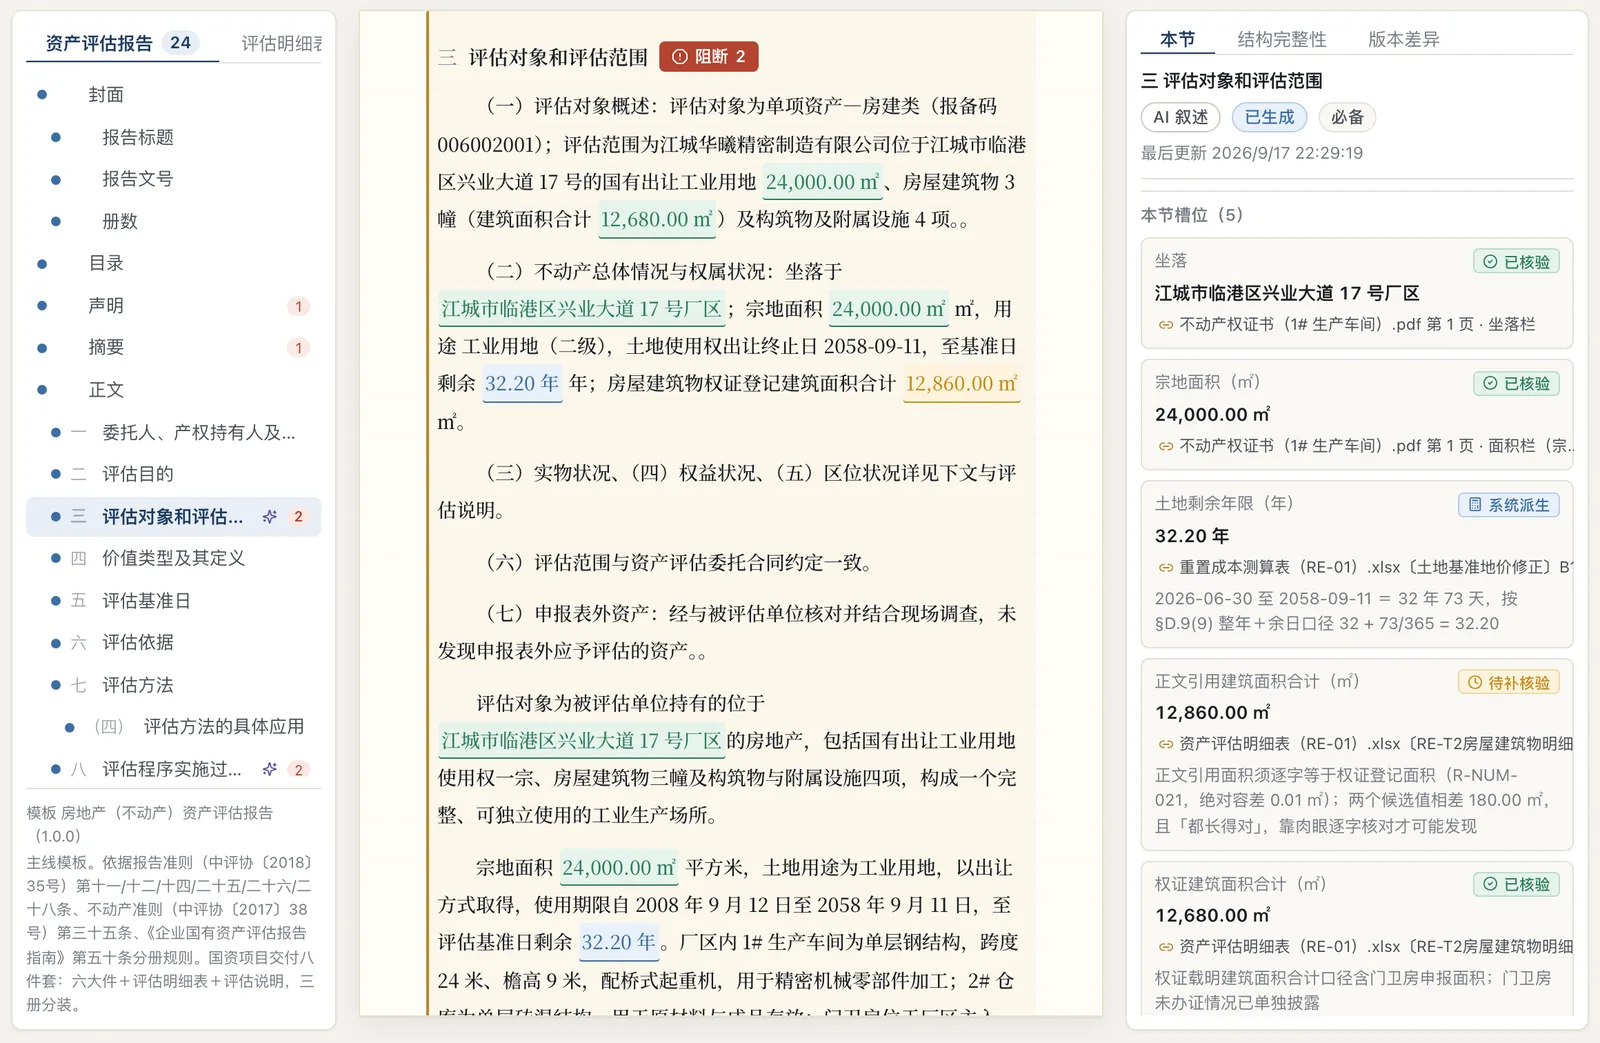
Task: Click the count badge 2 on 评估程序实施过 row
Action: click(x=298, y=770)
